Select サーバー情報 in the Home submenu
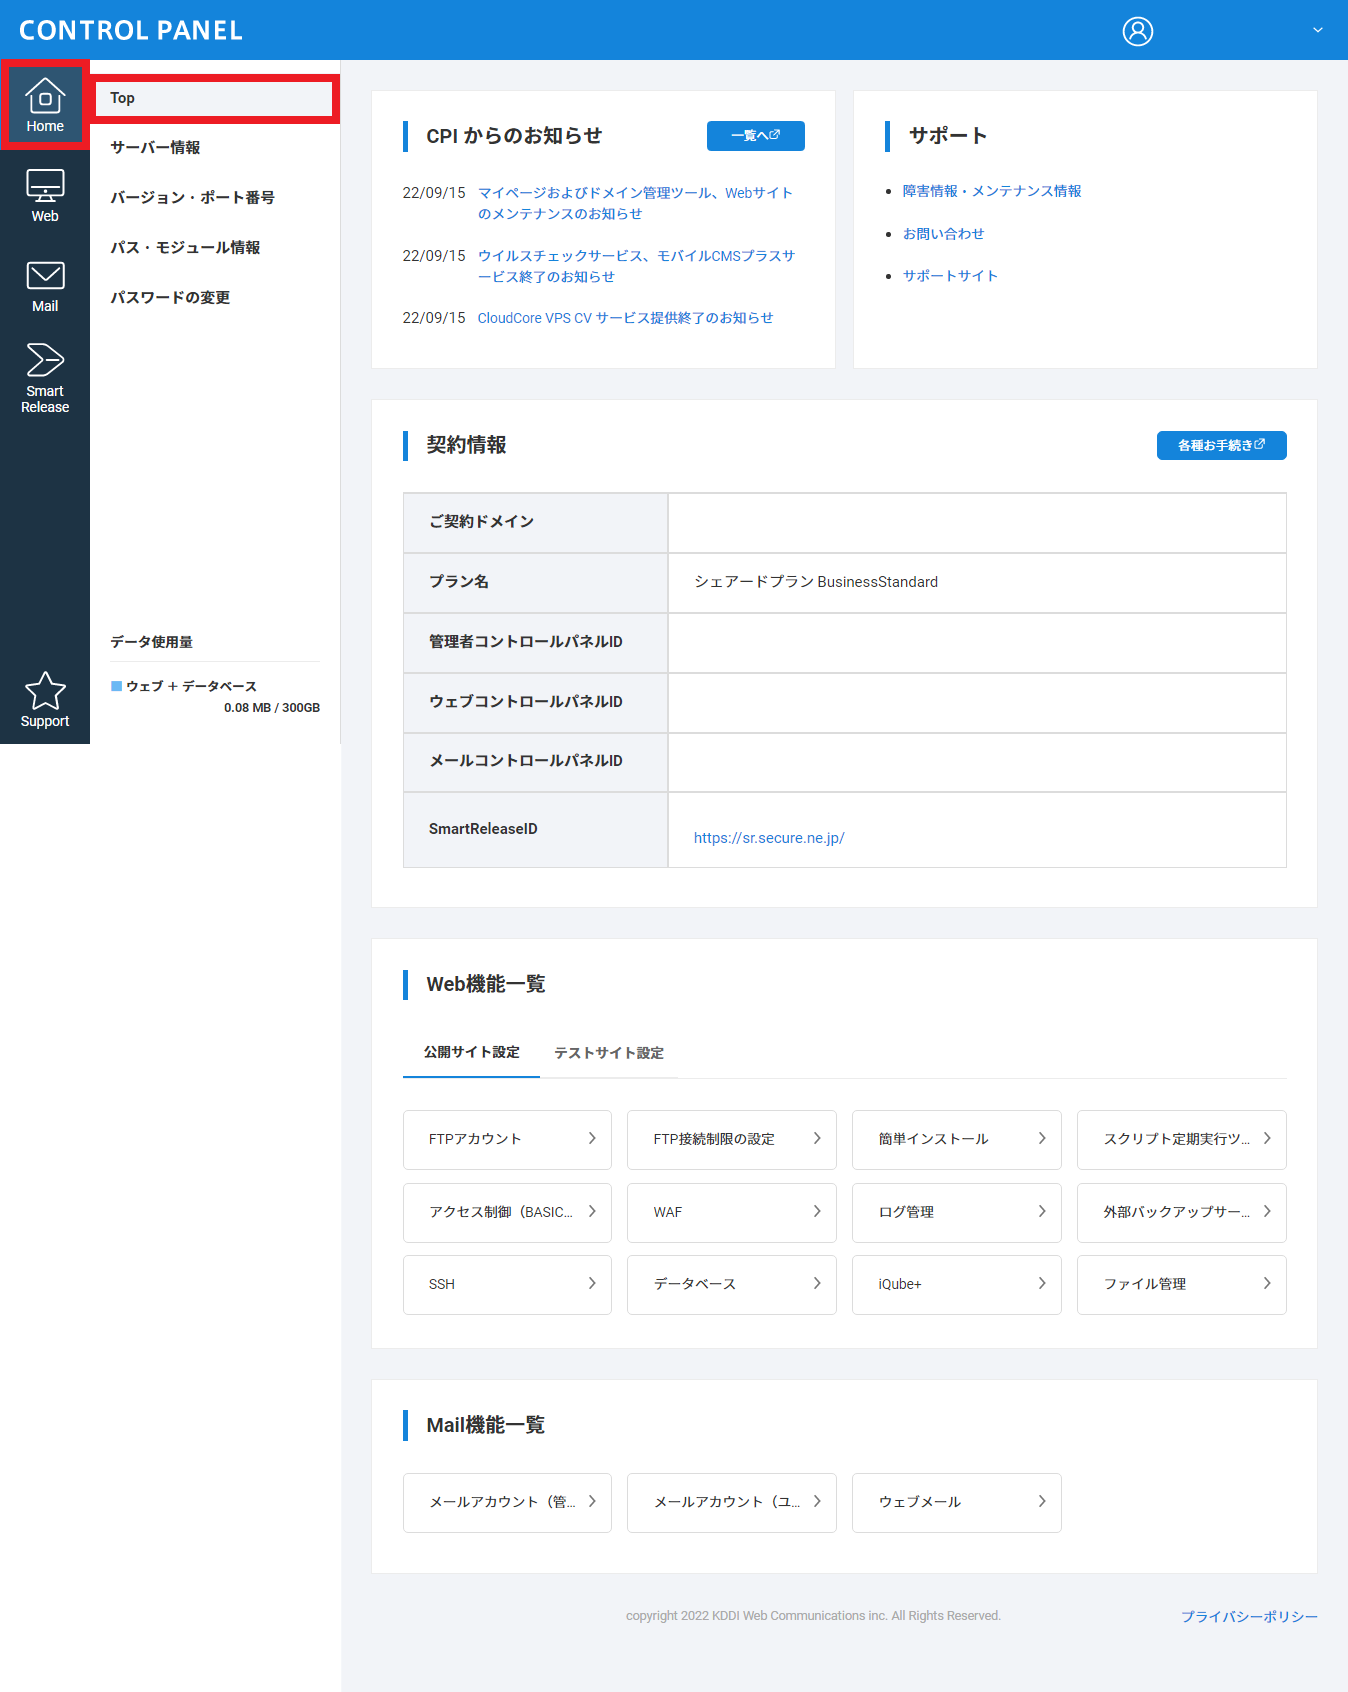The width and height of the screenshot is (1348, 1692). 155,148
